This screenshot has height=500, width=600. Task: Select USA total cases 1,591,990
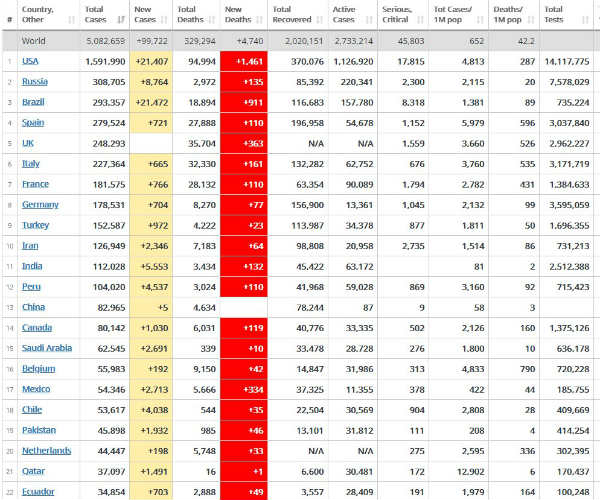pos(106,62)
